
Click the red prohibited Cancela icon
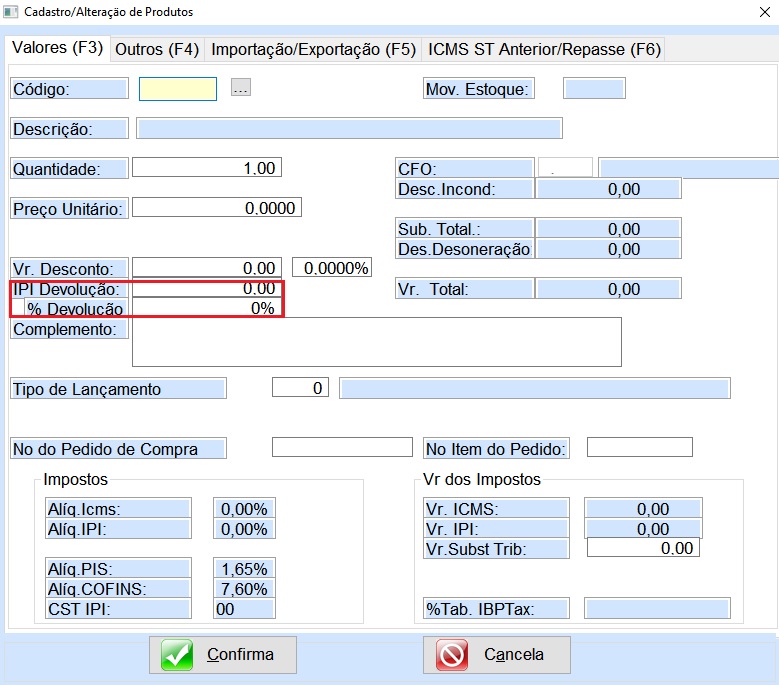454,655
